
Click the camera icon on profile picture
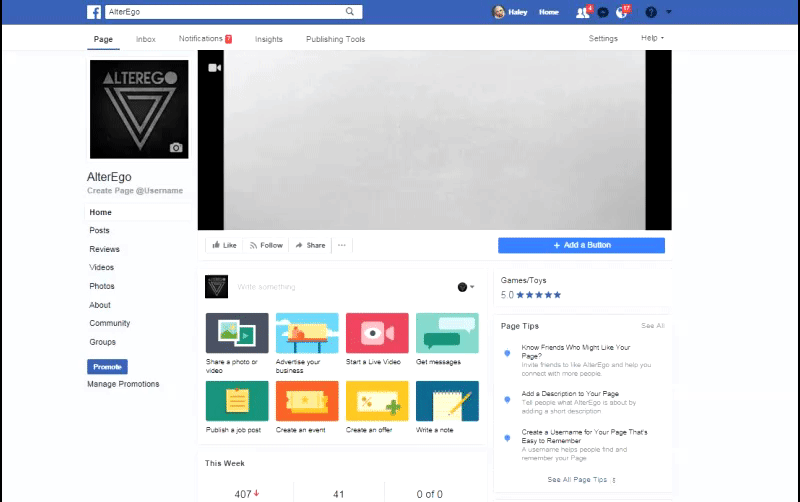coord(176,148)
